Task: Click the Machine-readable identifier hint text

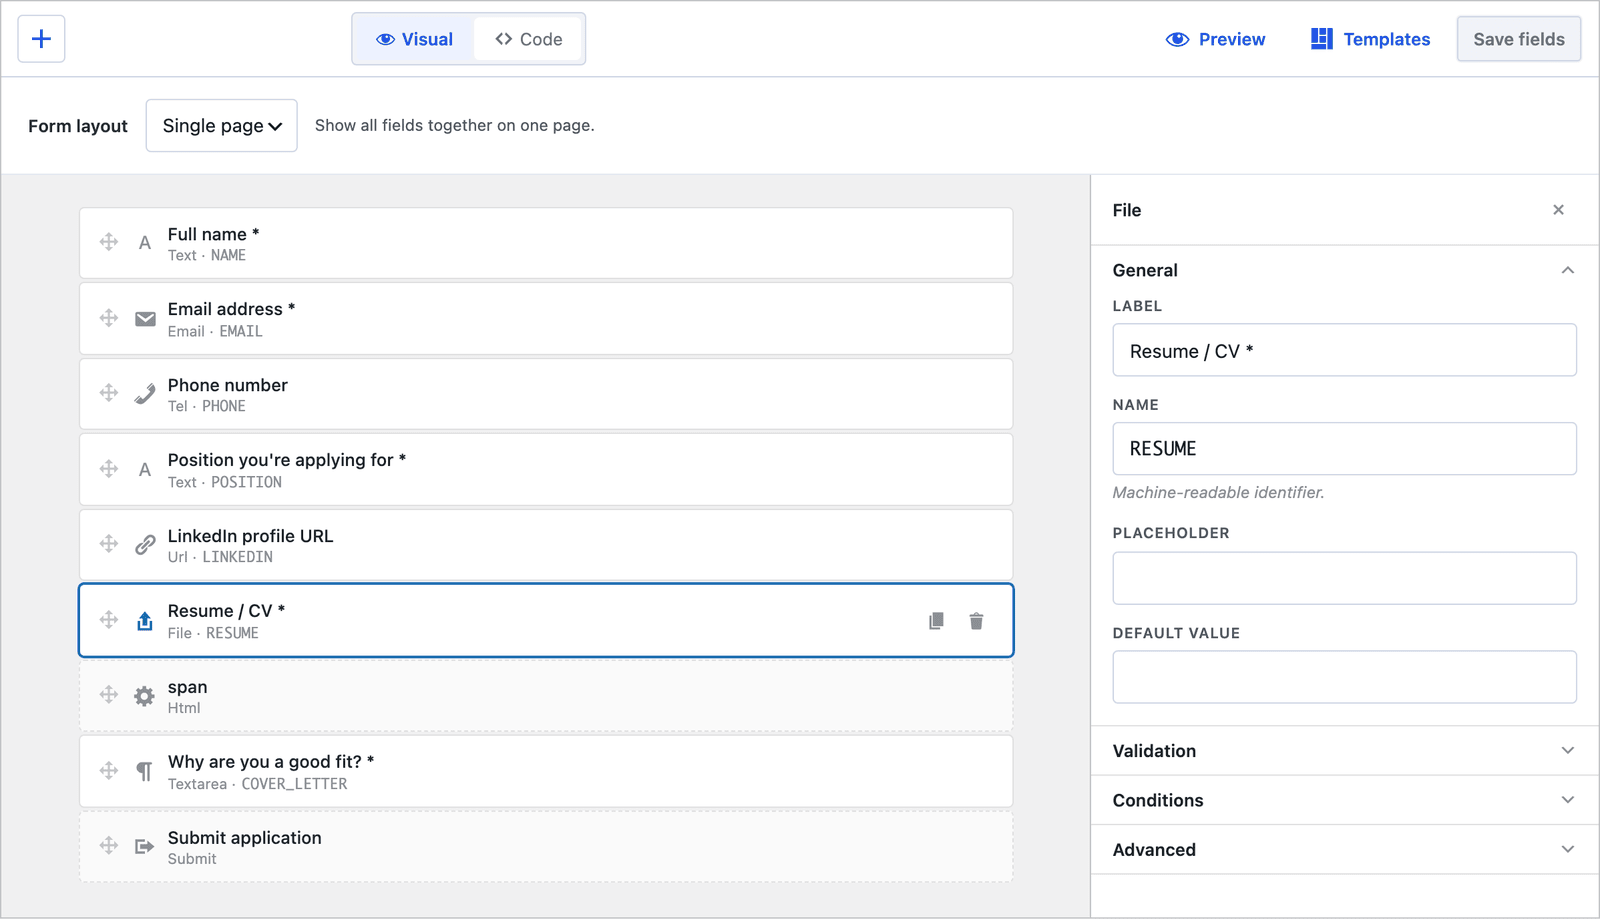Action: tap(1218, 492)
